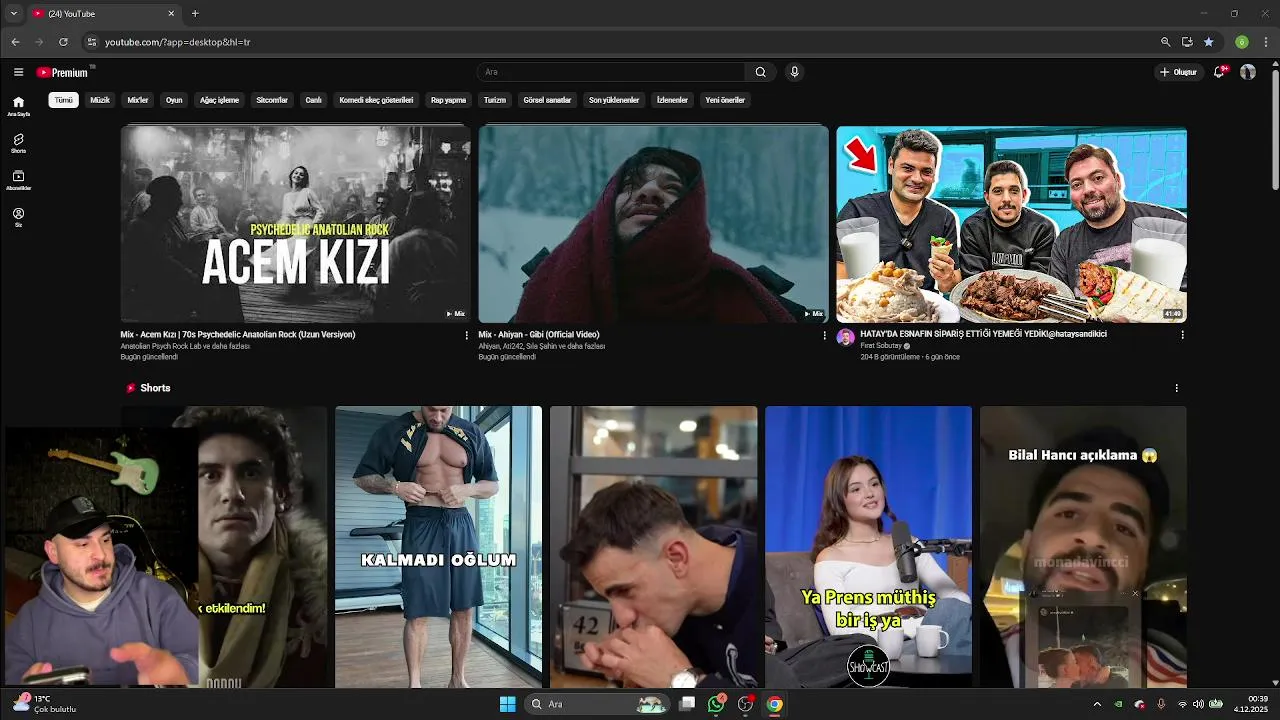Select the Turizm filter chip

point(495,100)
